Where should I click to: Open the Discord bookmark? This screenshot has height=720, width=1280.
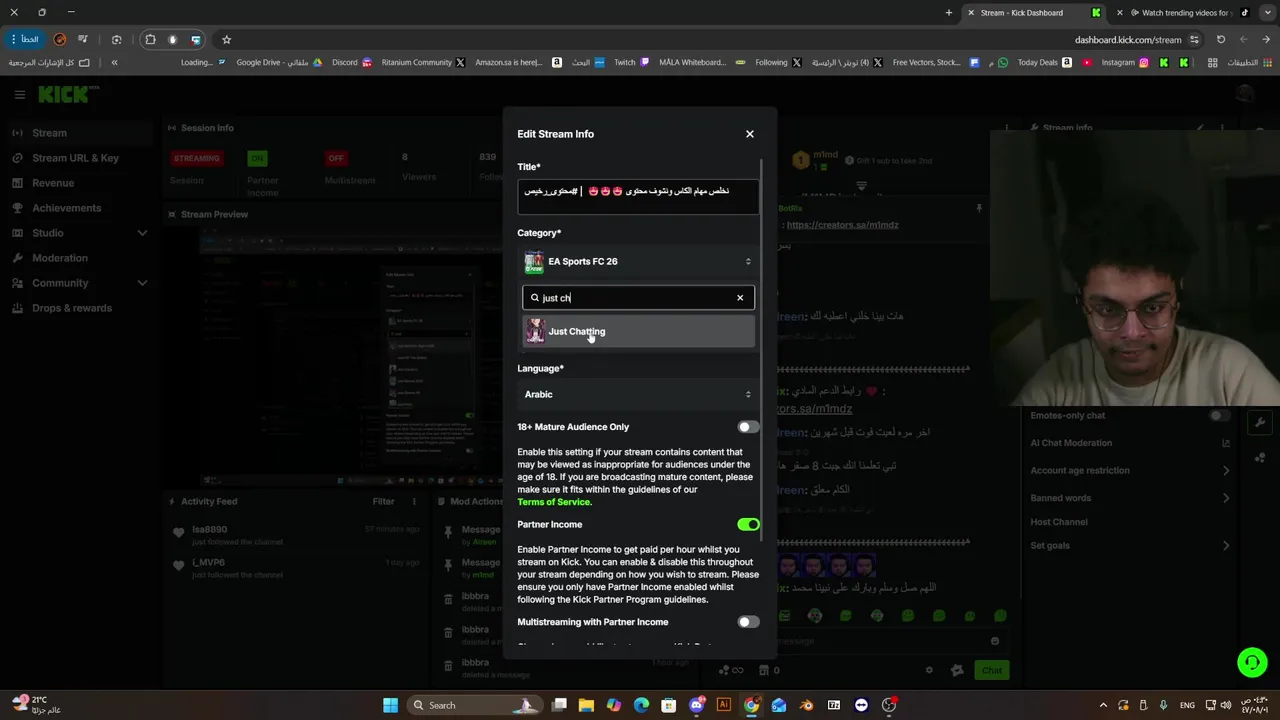pos(352,62)
